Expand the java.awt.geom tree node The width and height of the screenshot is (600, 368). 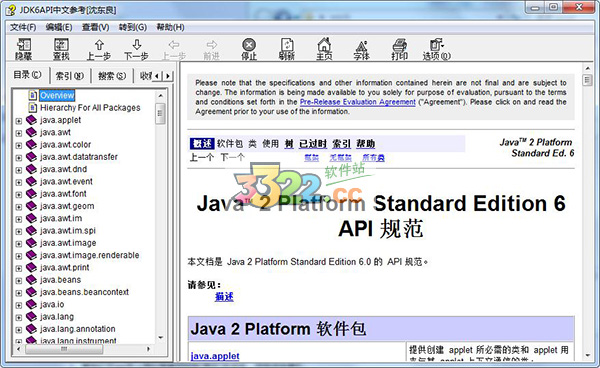click(x=18, y=207)
